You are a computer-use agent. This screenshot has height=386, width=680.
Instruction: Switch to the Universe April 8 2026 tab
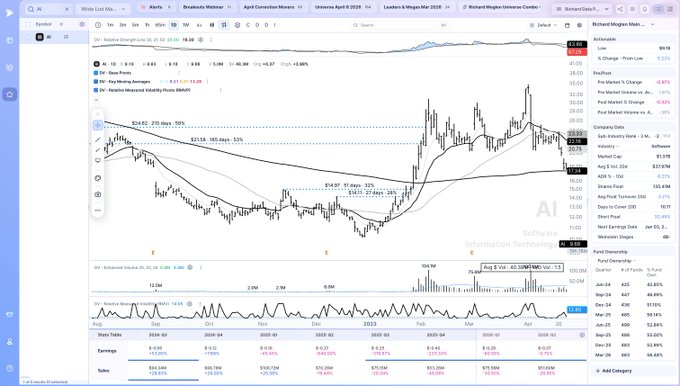click(x=343, y=7)
